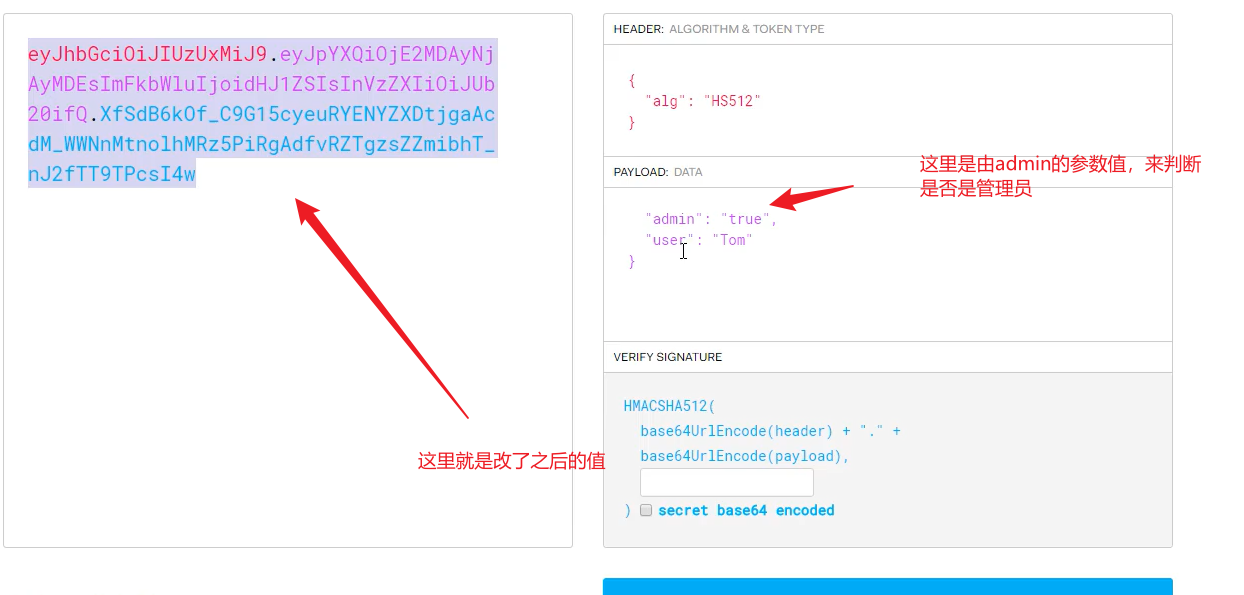
Task: Click the base64UrlEncode(payload) line
Action: click(x=745, y=456)
